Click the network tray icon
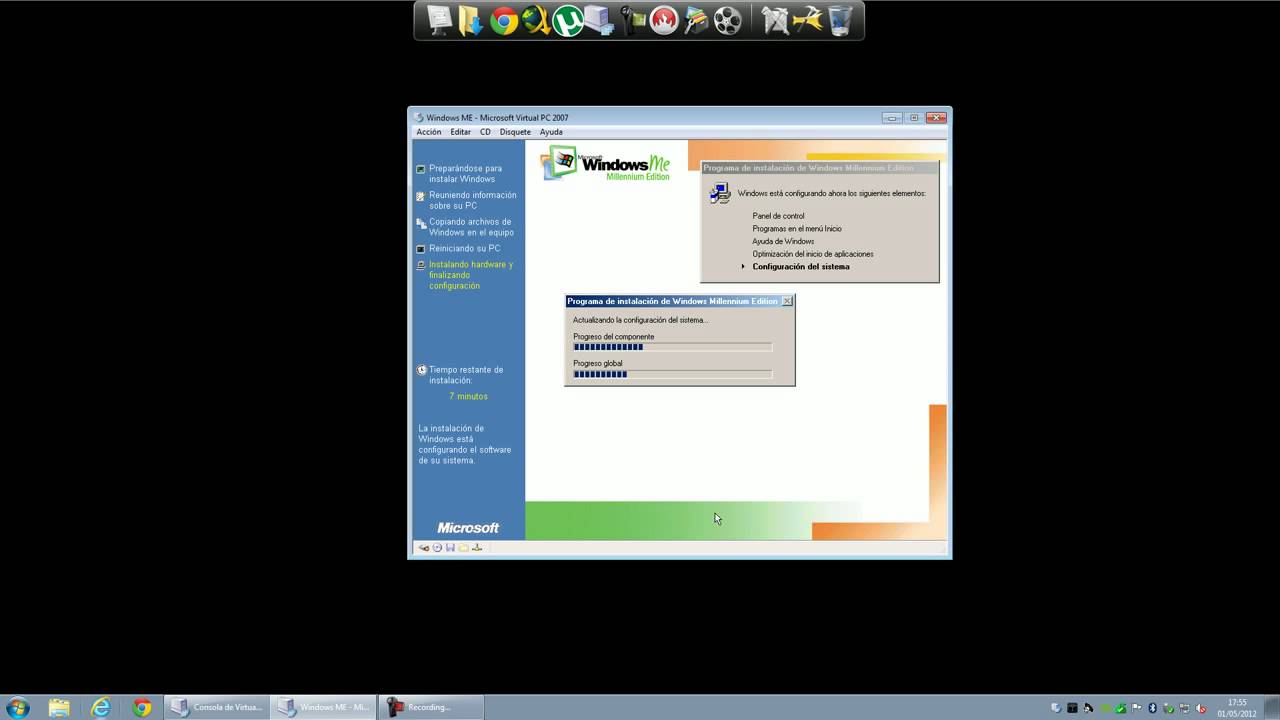The image size is (1280, 720). click(1184, 708)
